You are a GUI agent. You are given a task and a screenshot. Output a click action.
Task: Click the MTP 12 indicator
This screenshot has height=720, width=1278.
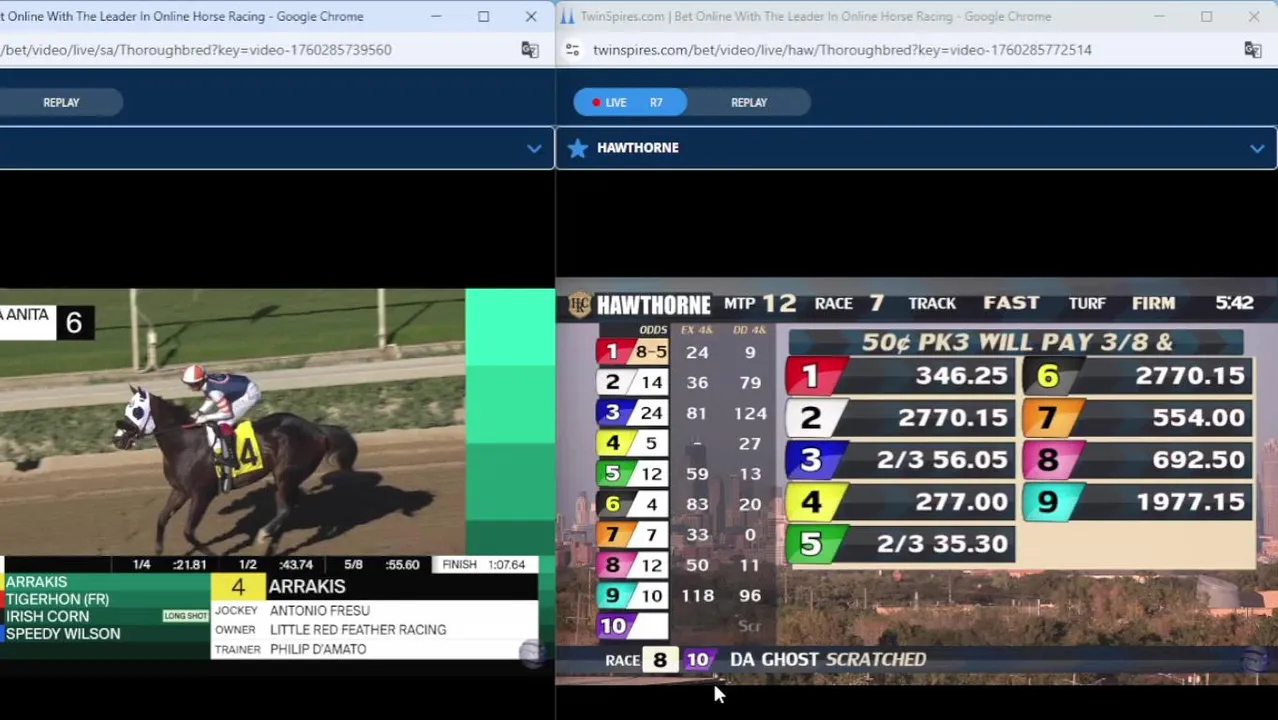pos(760,303)
